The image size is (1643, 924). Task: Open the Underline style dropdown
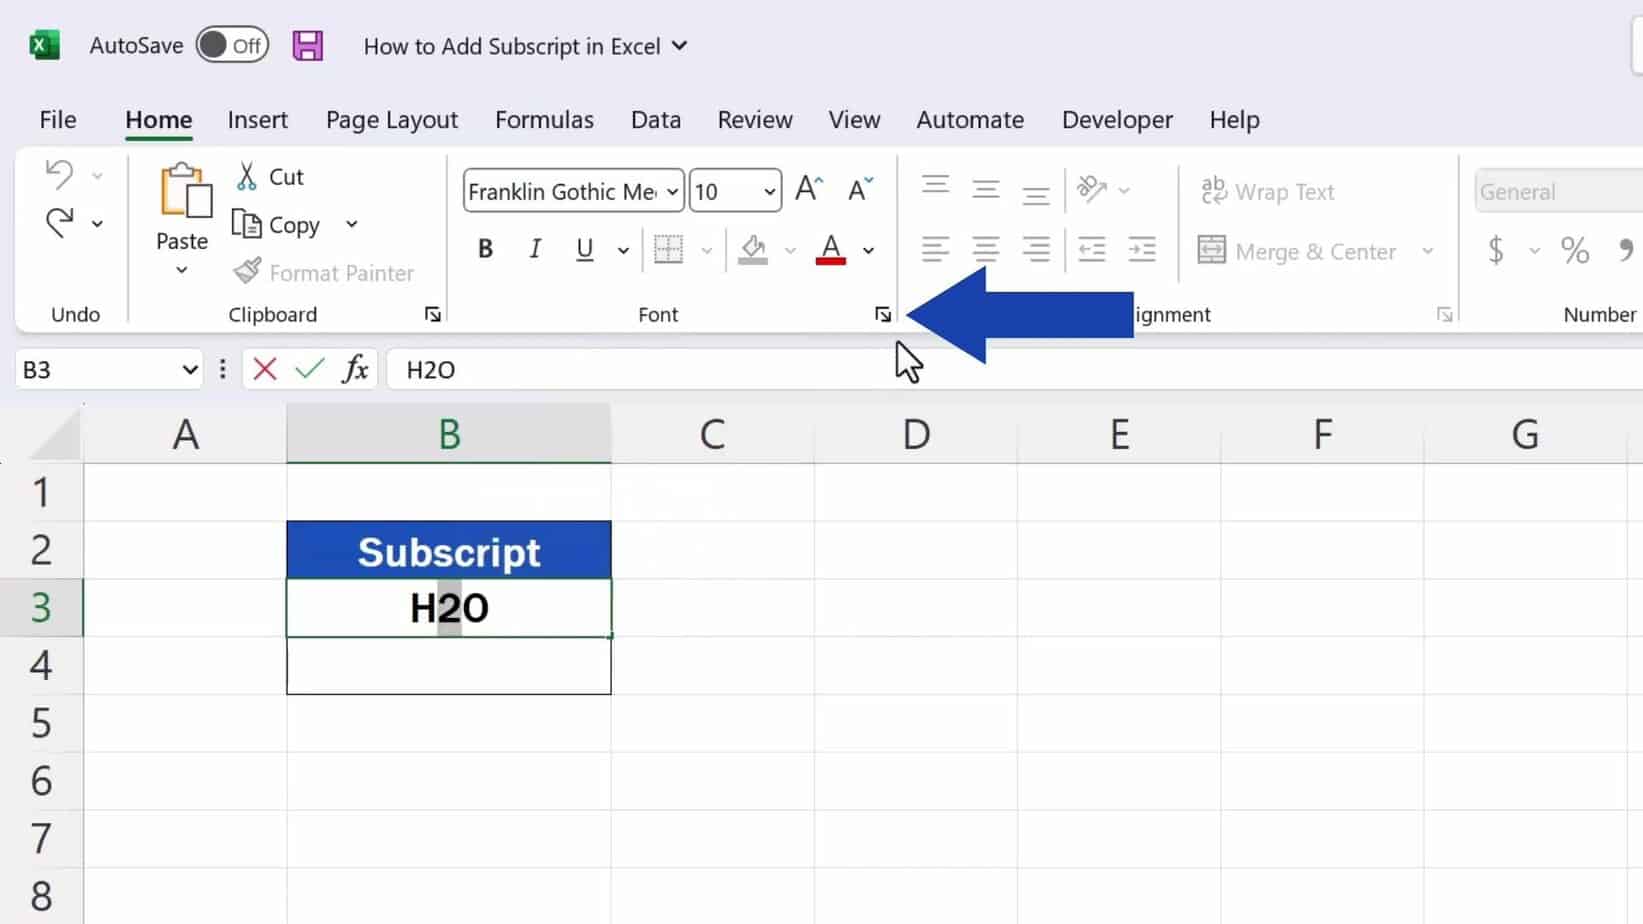tap(622, 250)
